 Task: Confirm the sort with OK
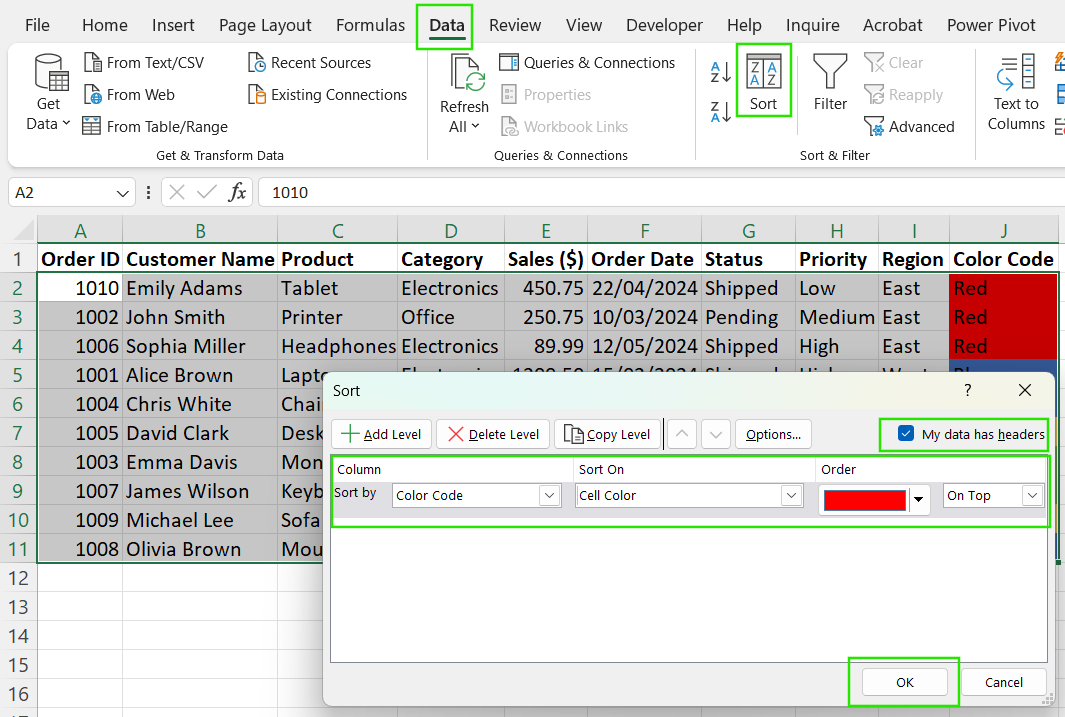905,682
